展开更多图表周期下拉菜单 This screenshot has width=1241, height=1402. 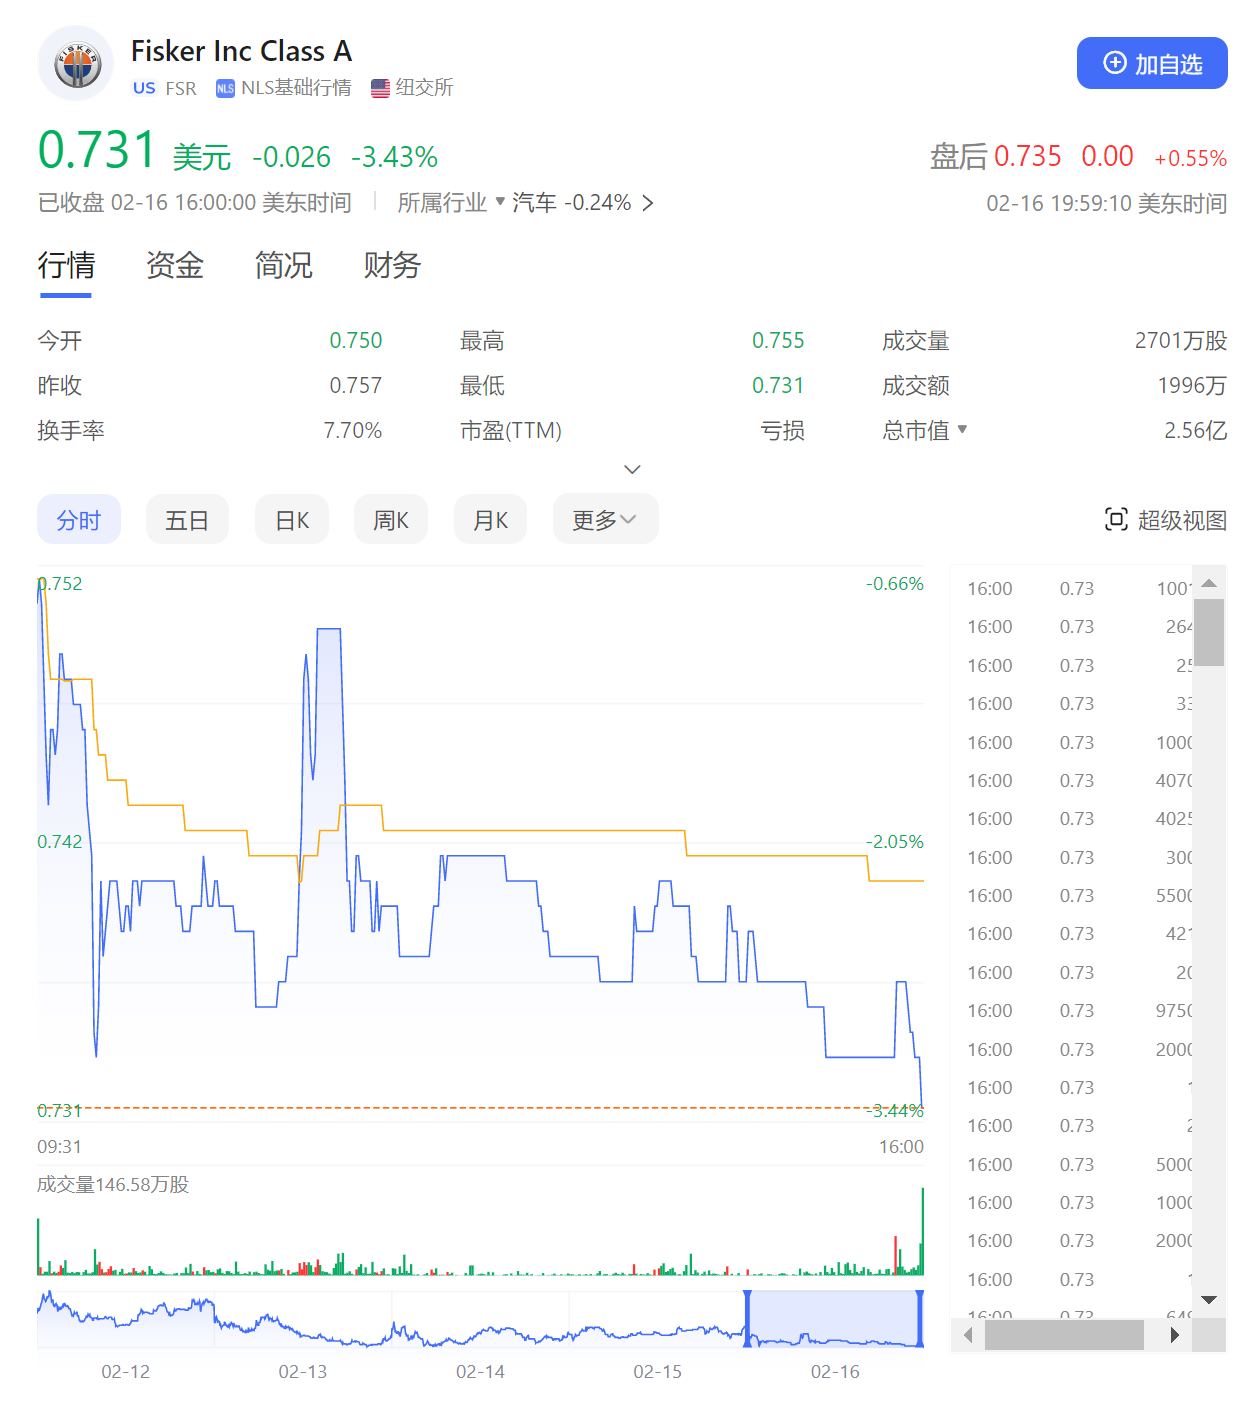[605, 519]
